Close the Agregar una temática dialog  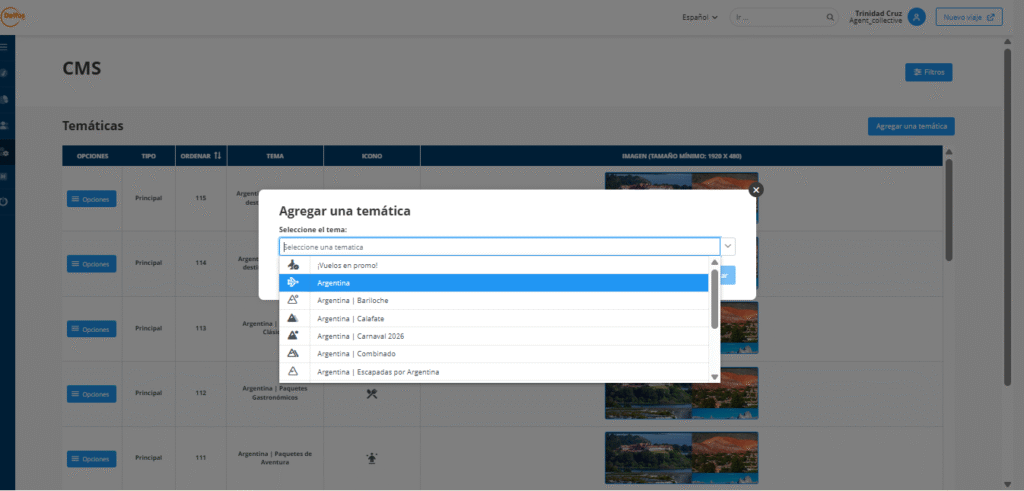click(x=756, y=189)
